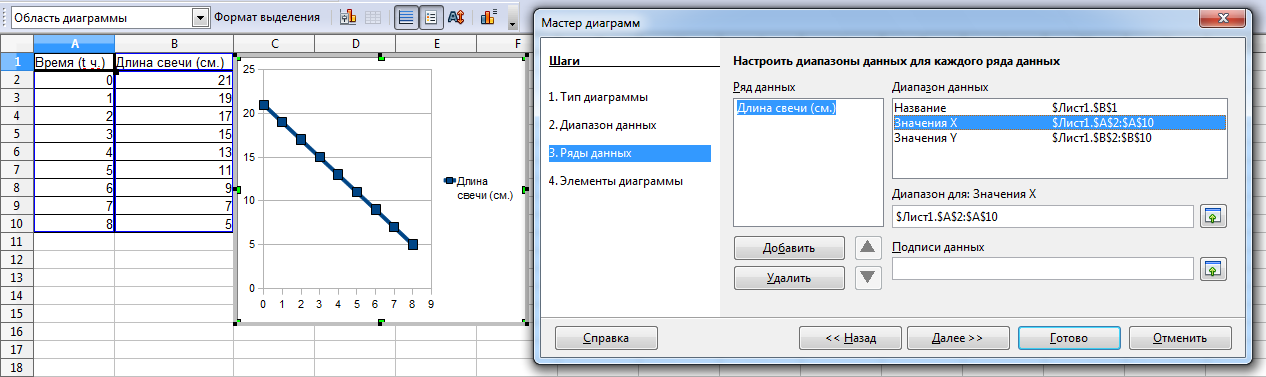
Task: Click the Добавить button
Action: 789,247
